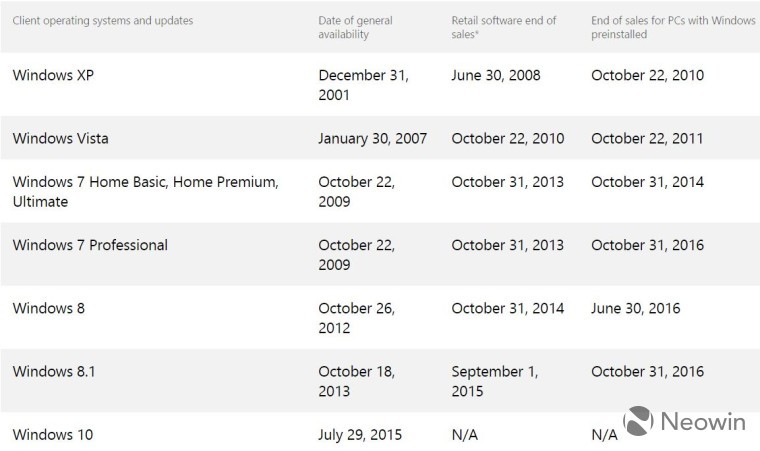Select the June 30, 2016 cell
This screenshot has height=451, width=760.
(x=636, y=308)
